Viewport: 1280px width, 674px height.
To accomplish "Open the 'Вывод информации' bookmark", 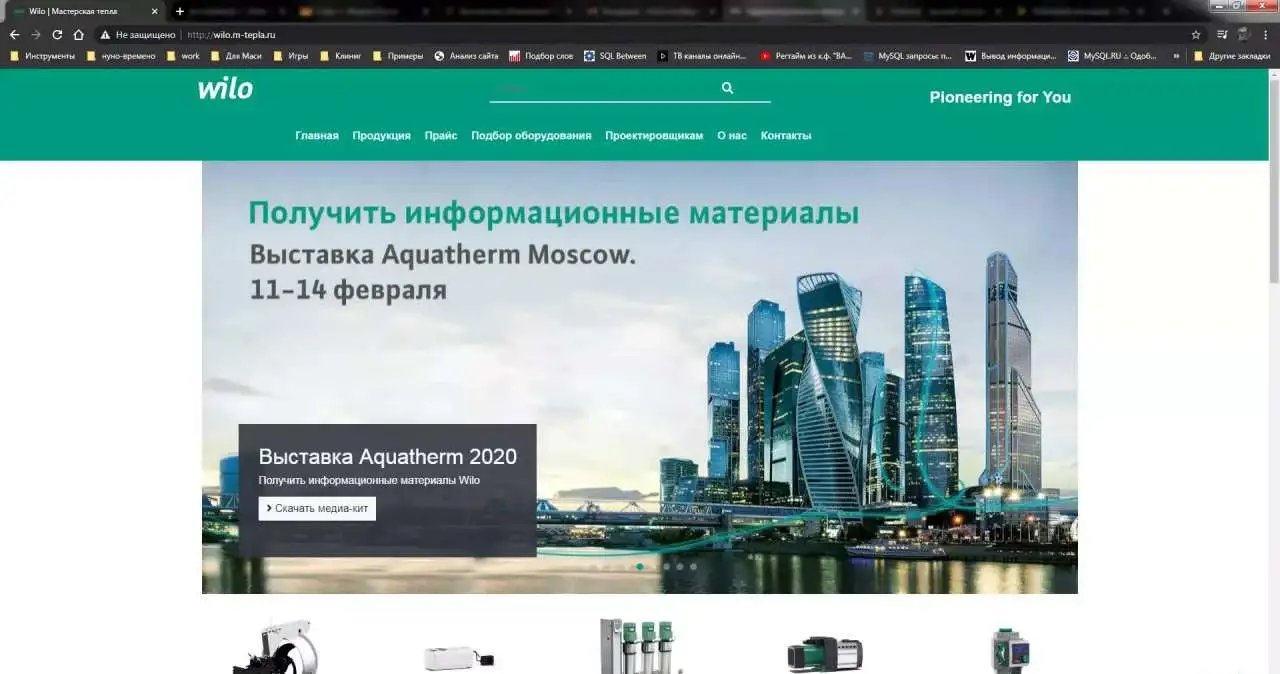I will pyautogui.click(x=1010, y=56).
